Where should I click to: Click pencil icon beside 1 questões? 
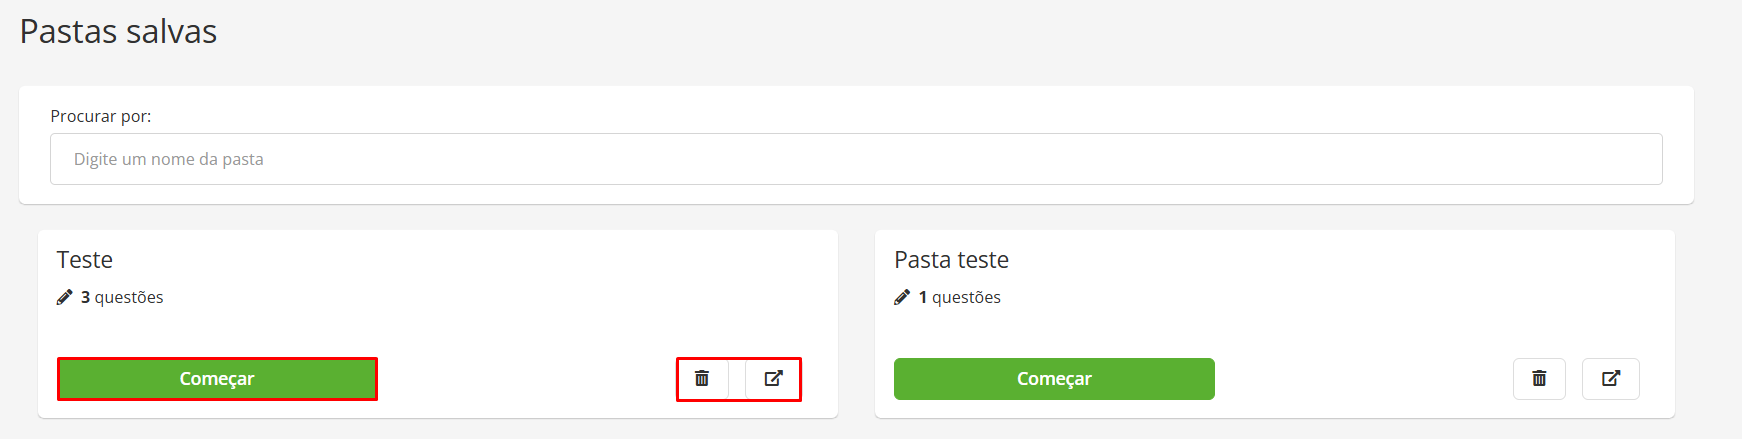point(902,297)
